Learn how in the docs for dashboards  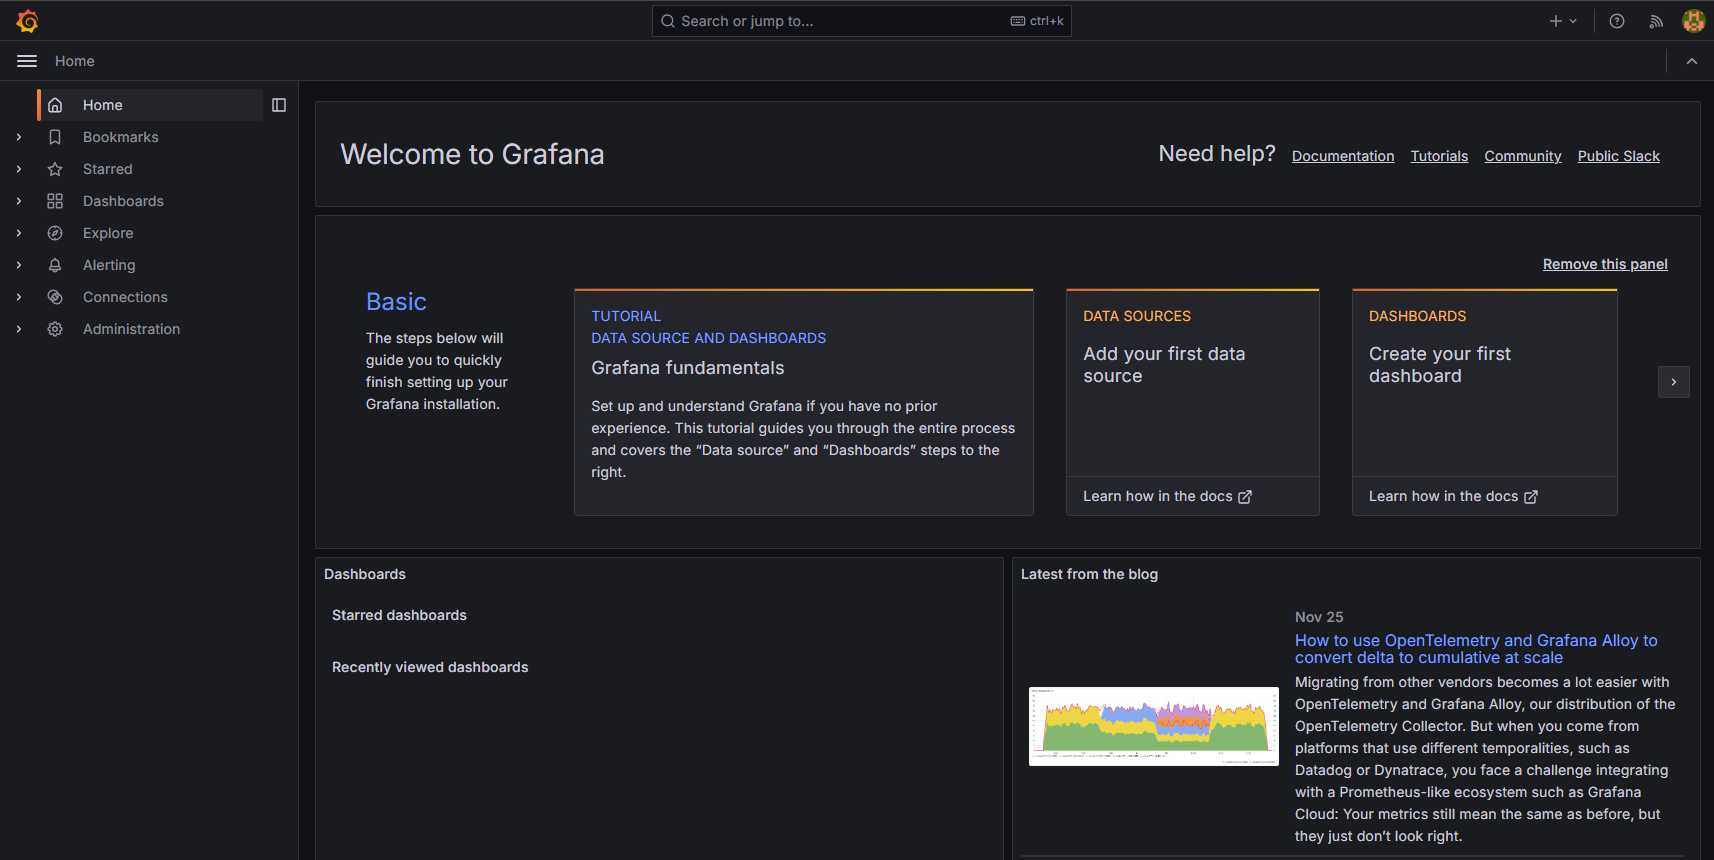(x=1453, y=496)
